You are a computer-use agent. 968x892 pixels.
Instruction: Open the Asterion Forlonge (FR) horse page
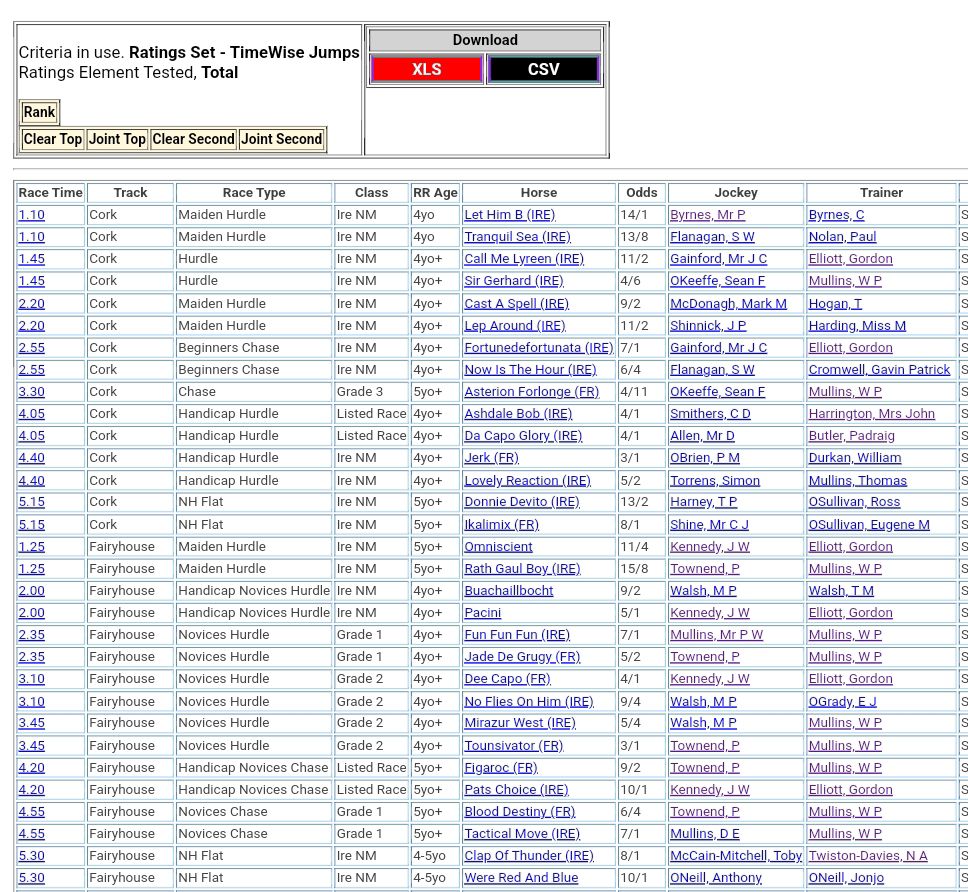point(531,391)
